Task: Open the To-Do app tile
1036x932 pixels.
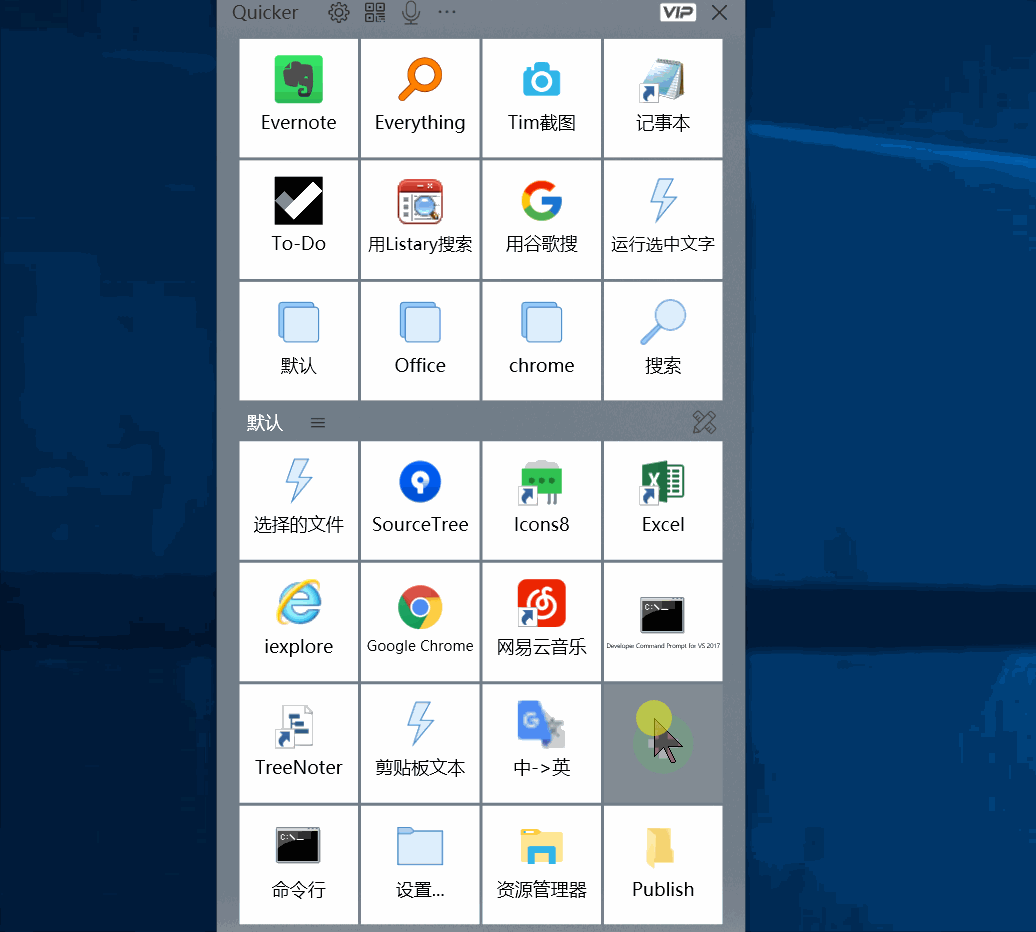Action: 298,220
